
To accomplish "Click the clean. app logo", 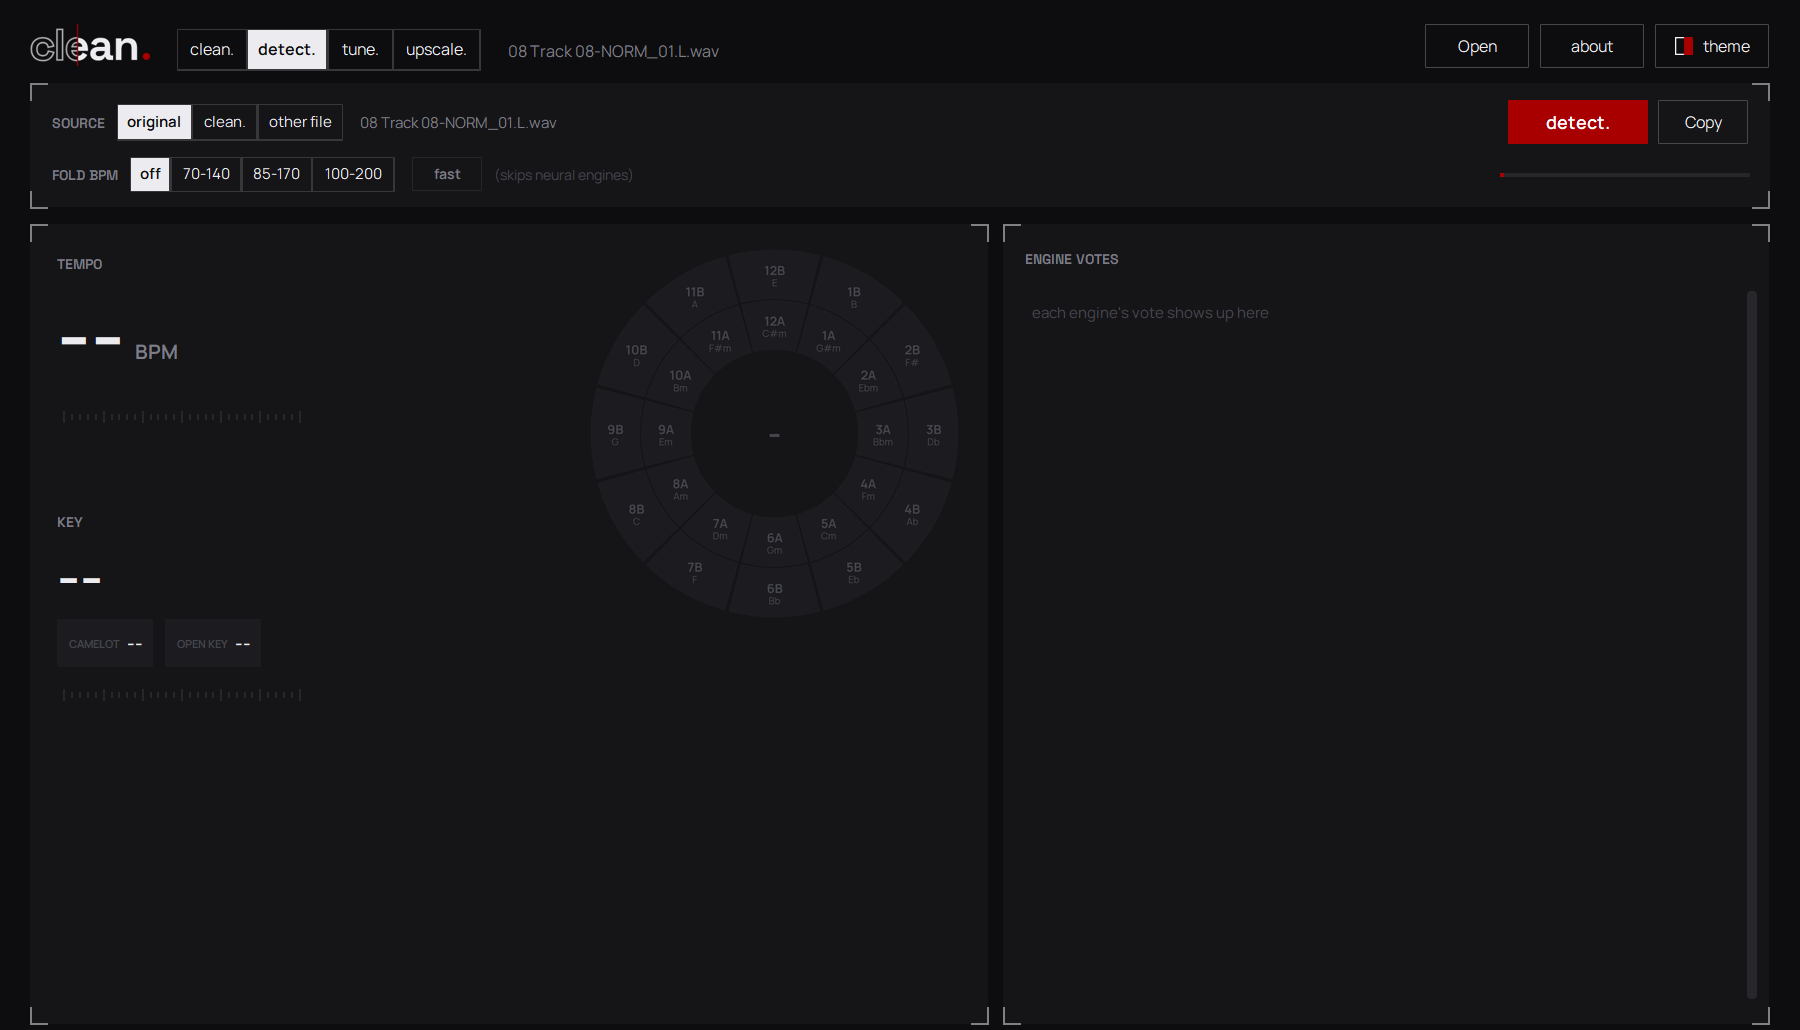I will pyautogui.click(x=90, y=46).
